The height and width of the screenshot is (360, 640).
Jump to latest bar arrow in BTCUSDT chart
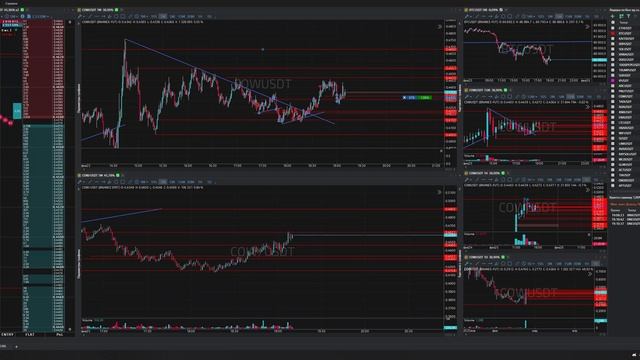[x=588, y=27]
